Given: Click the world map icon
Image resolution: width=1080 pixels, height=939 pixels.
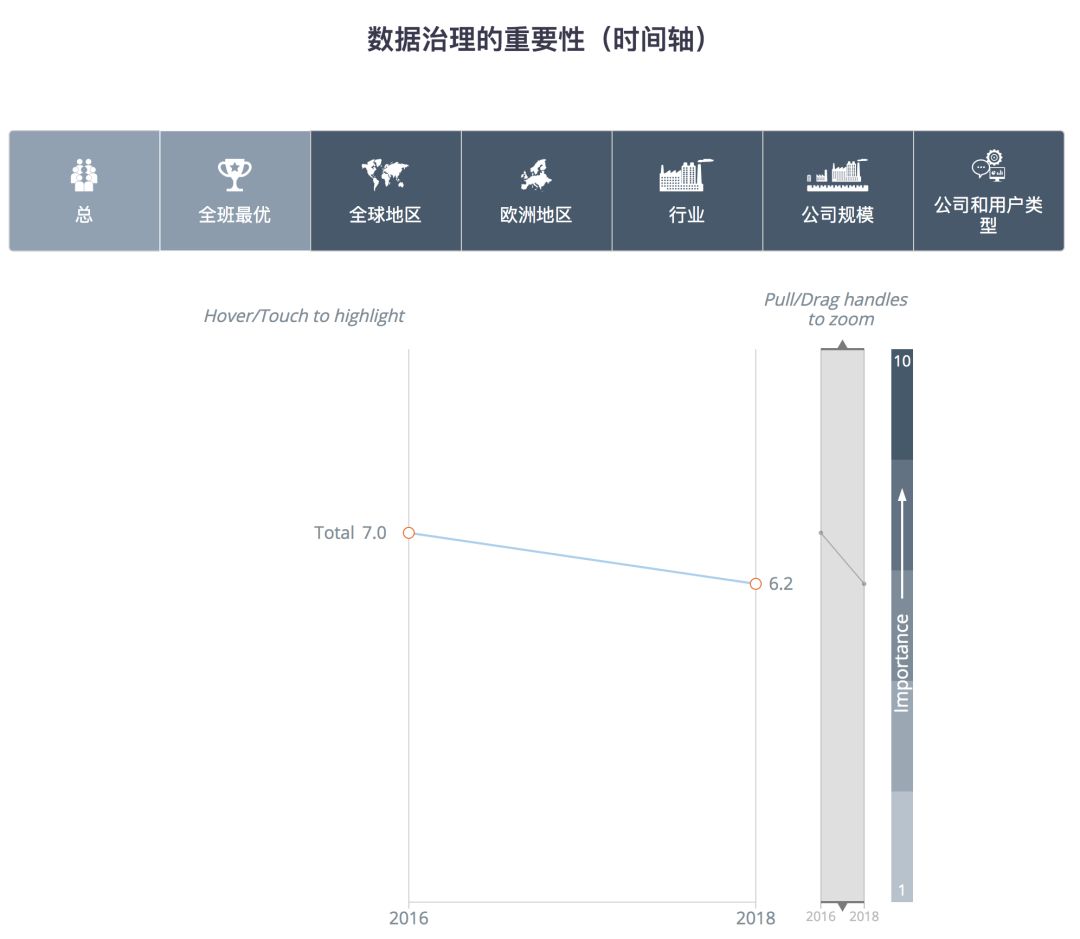Looking at the screenshot, I should (385, 175).
